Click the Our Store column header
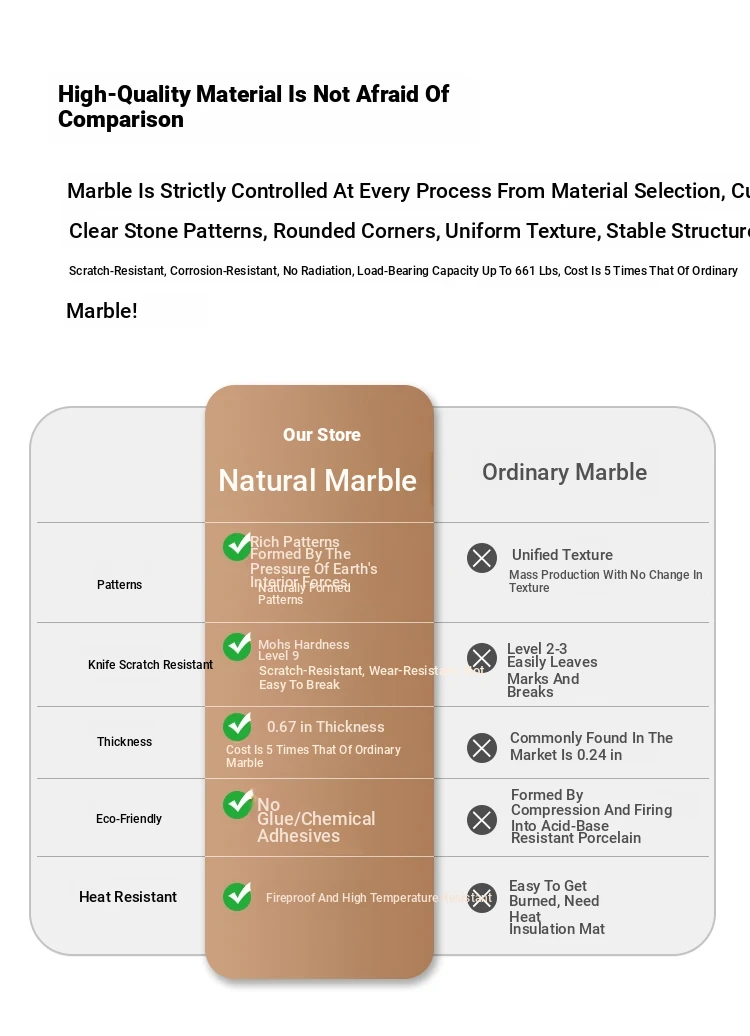This screenshot has width=750, height=1036. (x=321, y=435)
